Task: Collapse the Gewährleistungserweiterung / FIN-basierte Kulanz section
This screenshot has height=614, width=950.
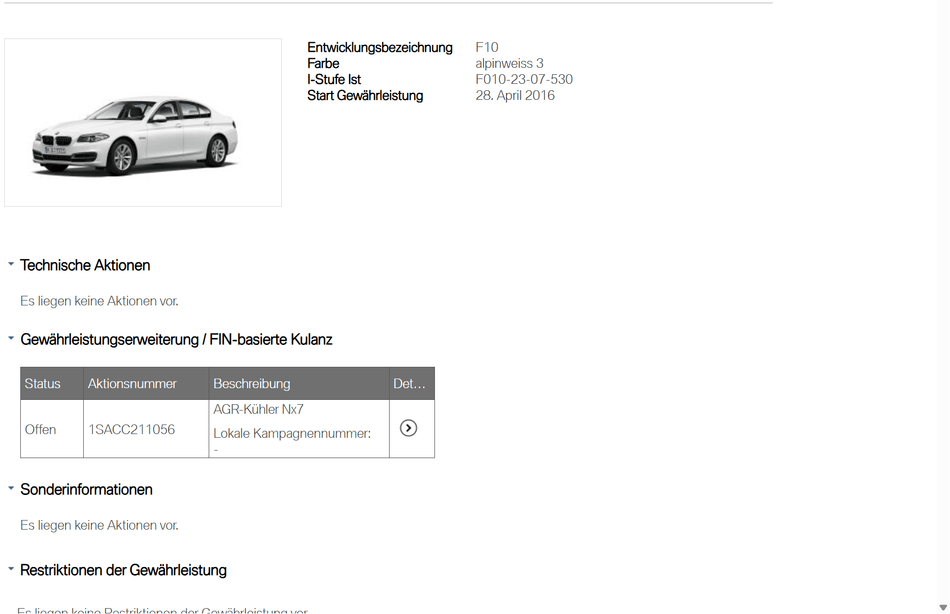Action: (10, 339)
